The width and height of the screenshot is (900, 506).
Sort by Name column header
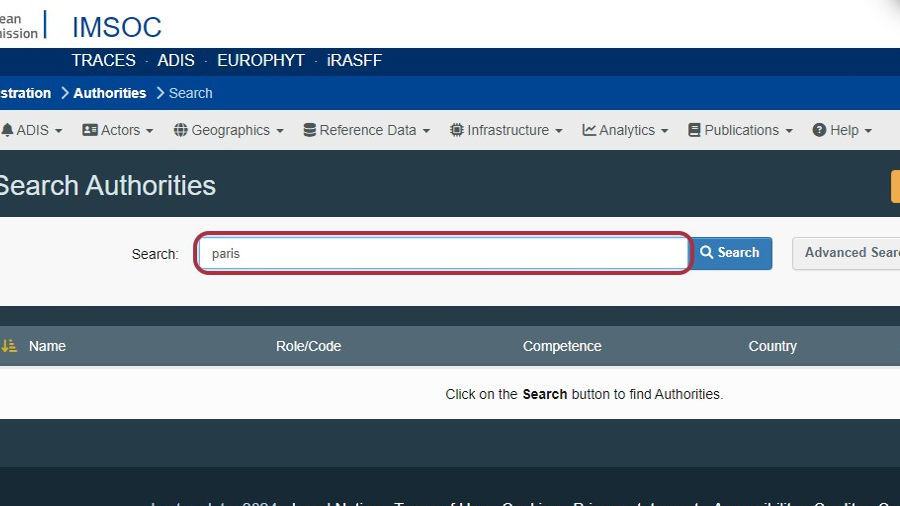point(47,346)
